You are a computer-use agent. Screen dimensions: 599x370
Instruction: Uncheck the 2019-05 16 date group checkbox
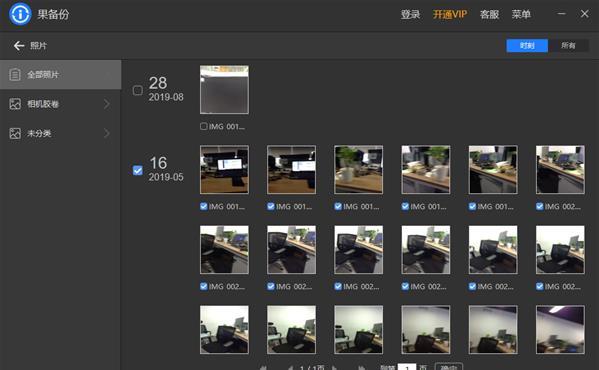tap(138, 170)
